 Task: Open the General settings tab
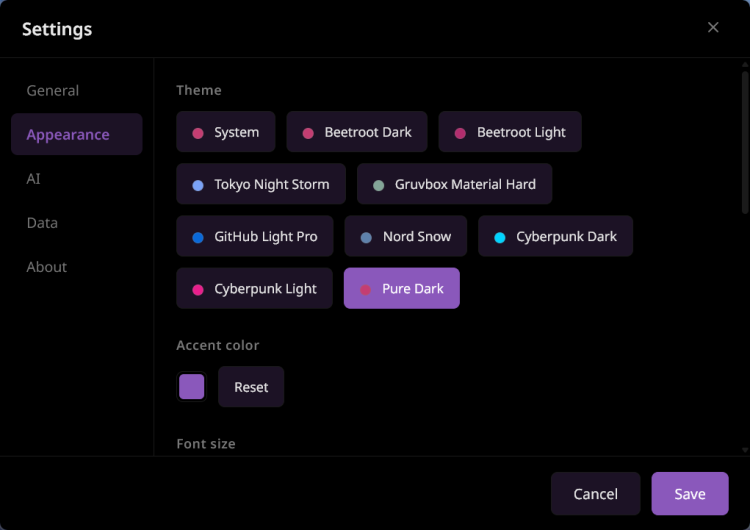pyautogui.click(x=53, y=90)
